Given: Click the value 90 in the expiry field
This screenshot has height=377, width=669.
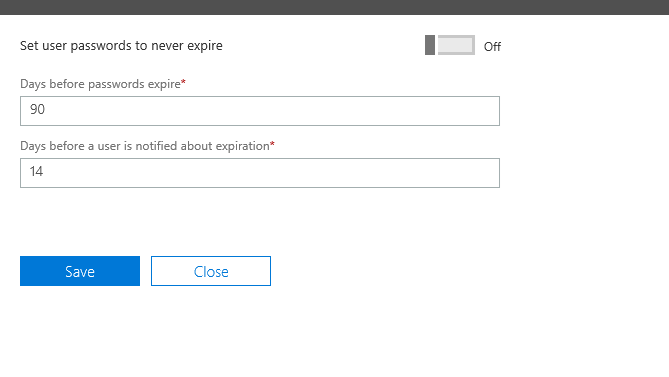Looking at the screenshot, I should (37, 110).
